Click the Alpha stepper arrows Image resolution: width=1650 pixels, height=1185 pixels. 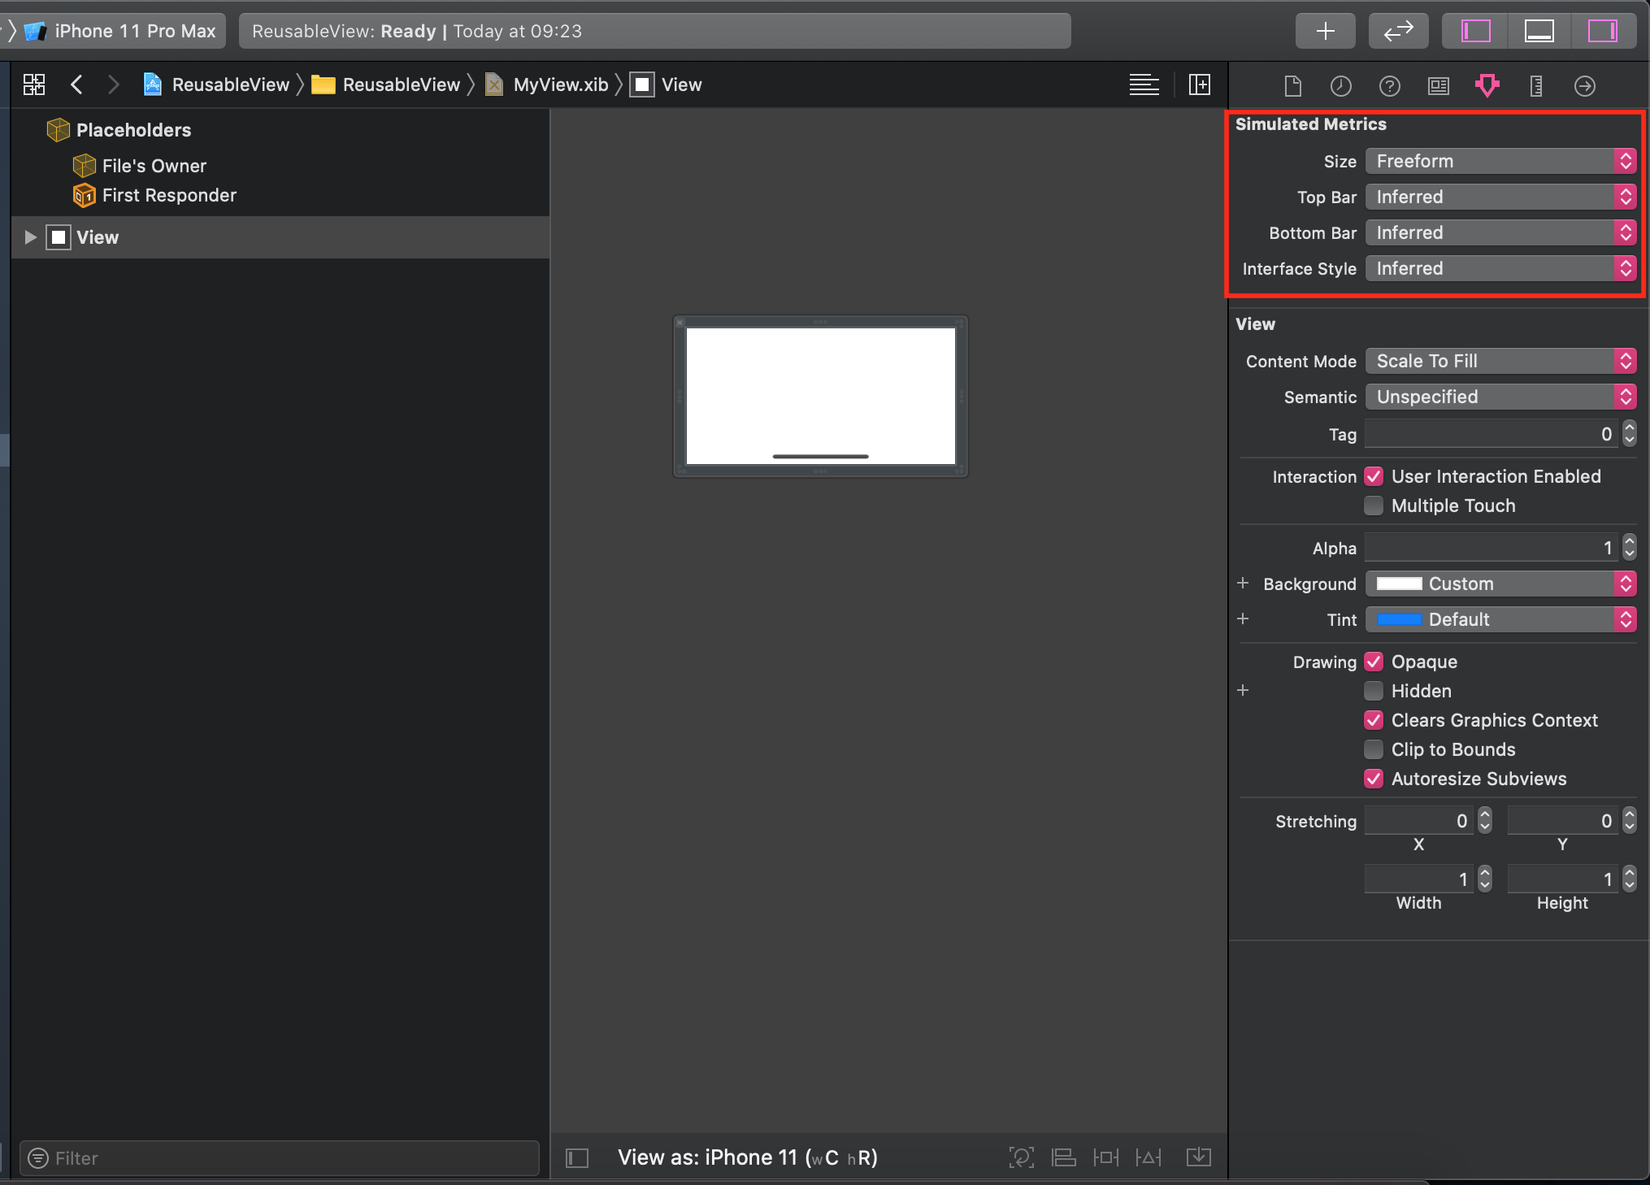coord(1630,548)
